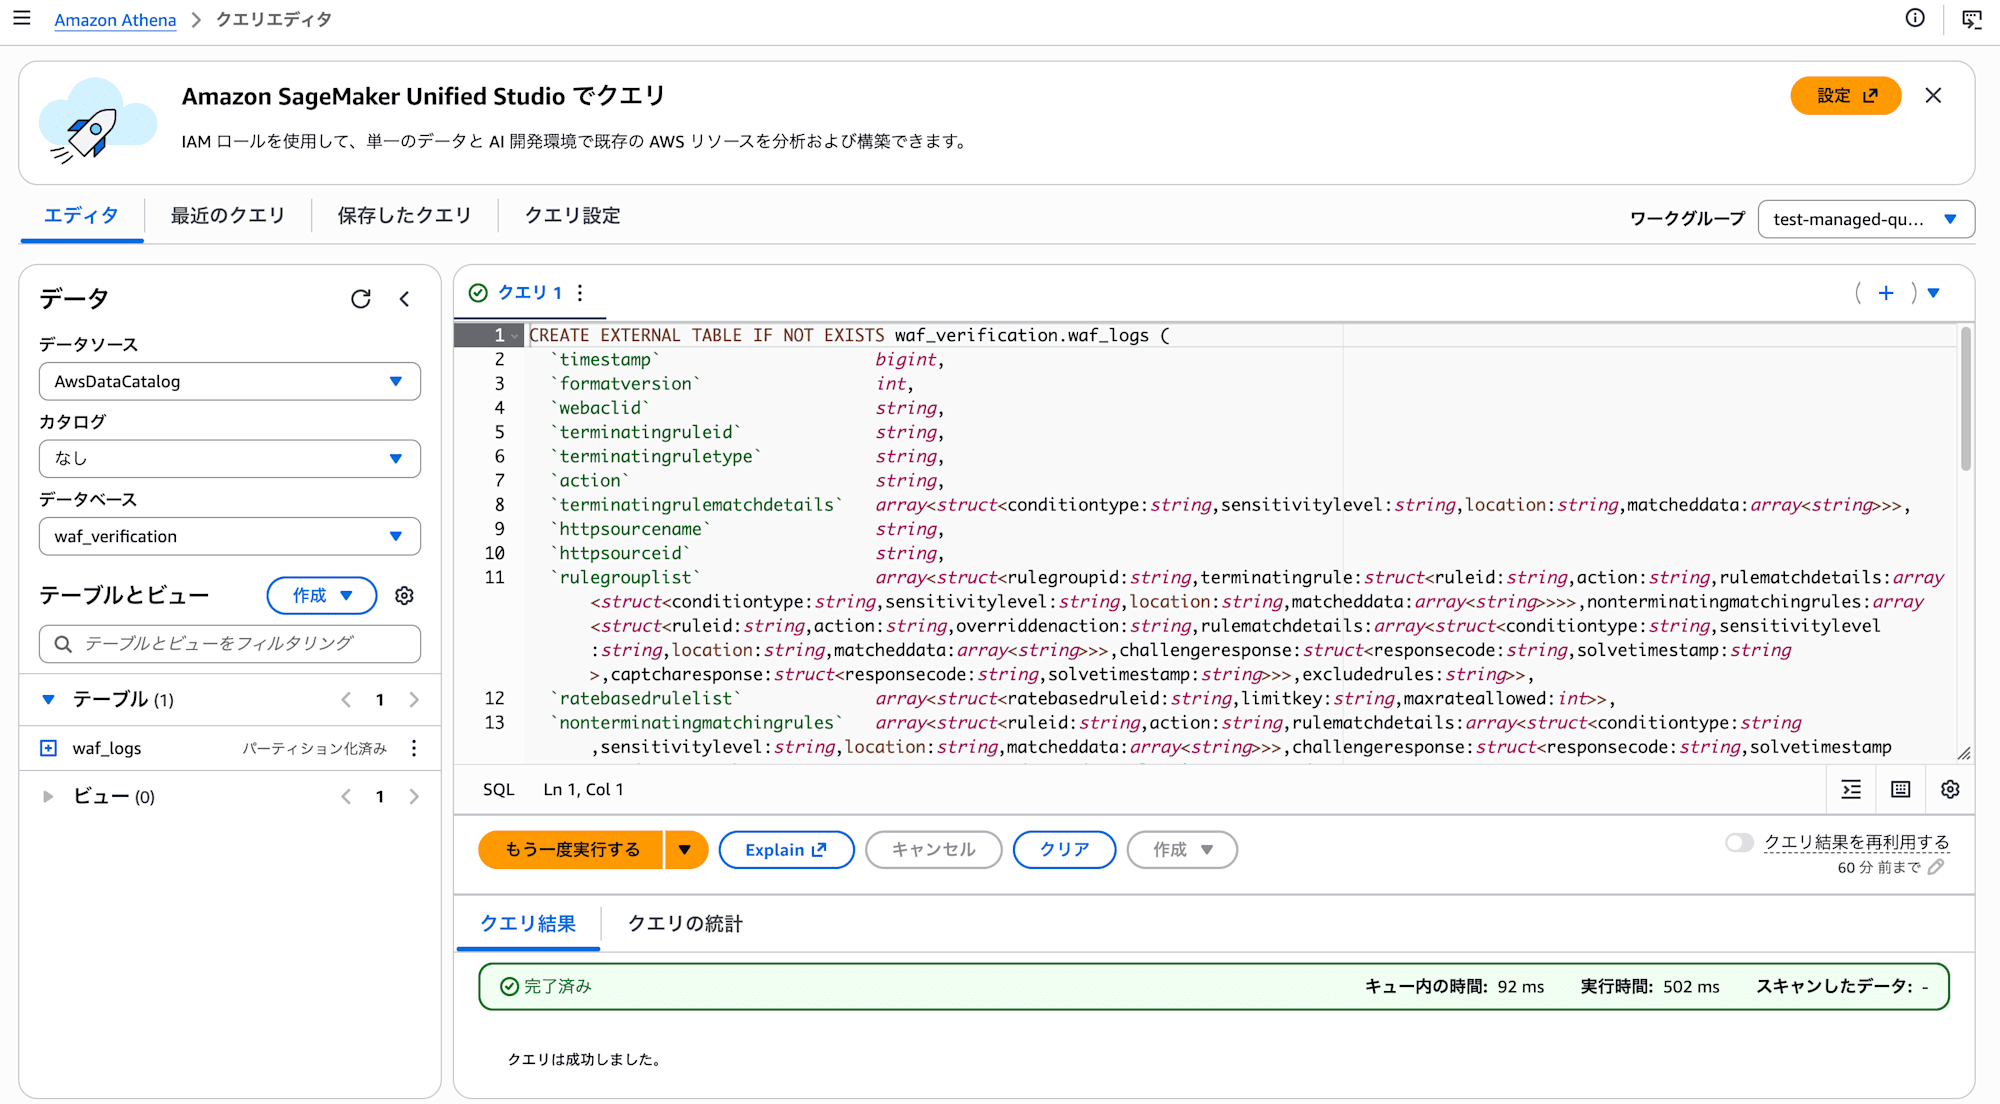This screenshot has width=2000, height=1104.
Task: Dismiss the SageMaker Unified Studio banner
Action: [1933, 95]
